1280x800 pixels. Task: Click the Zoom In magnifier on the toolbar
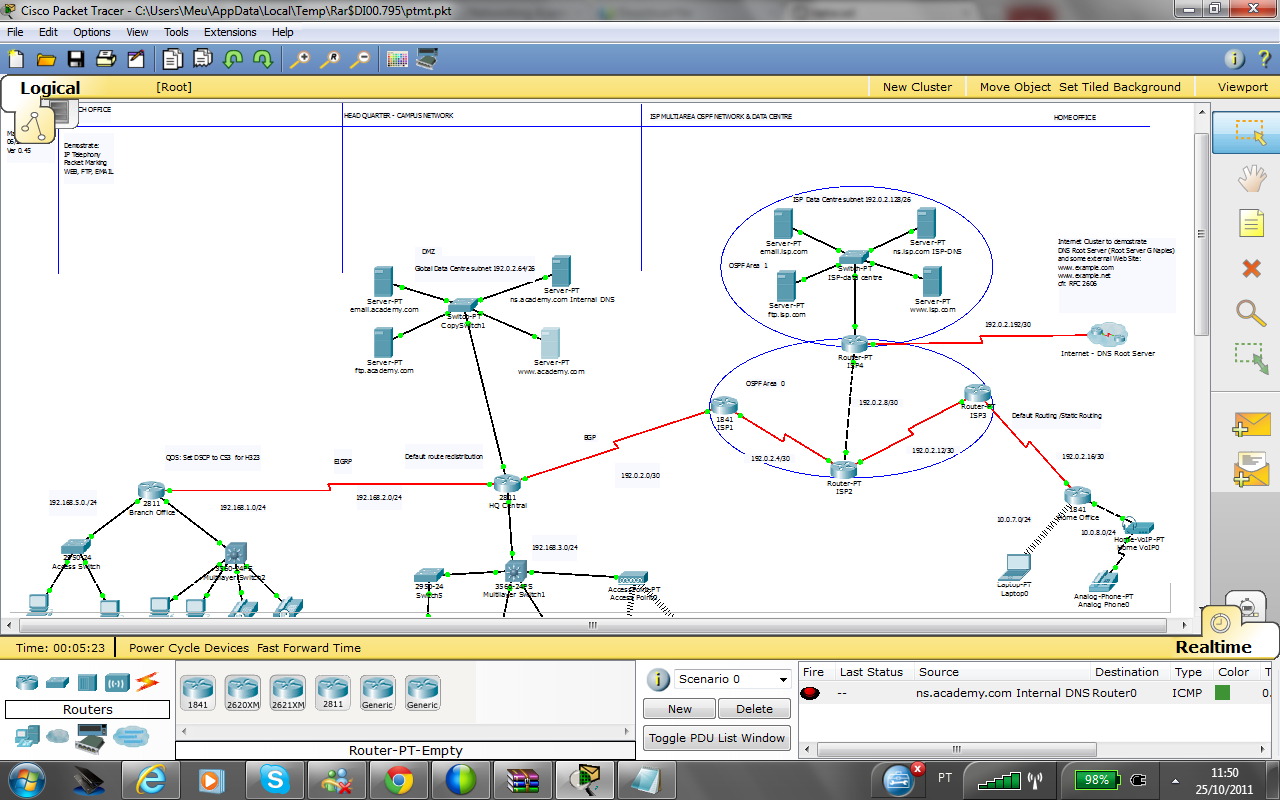299,59
